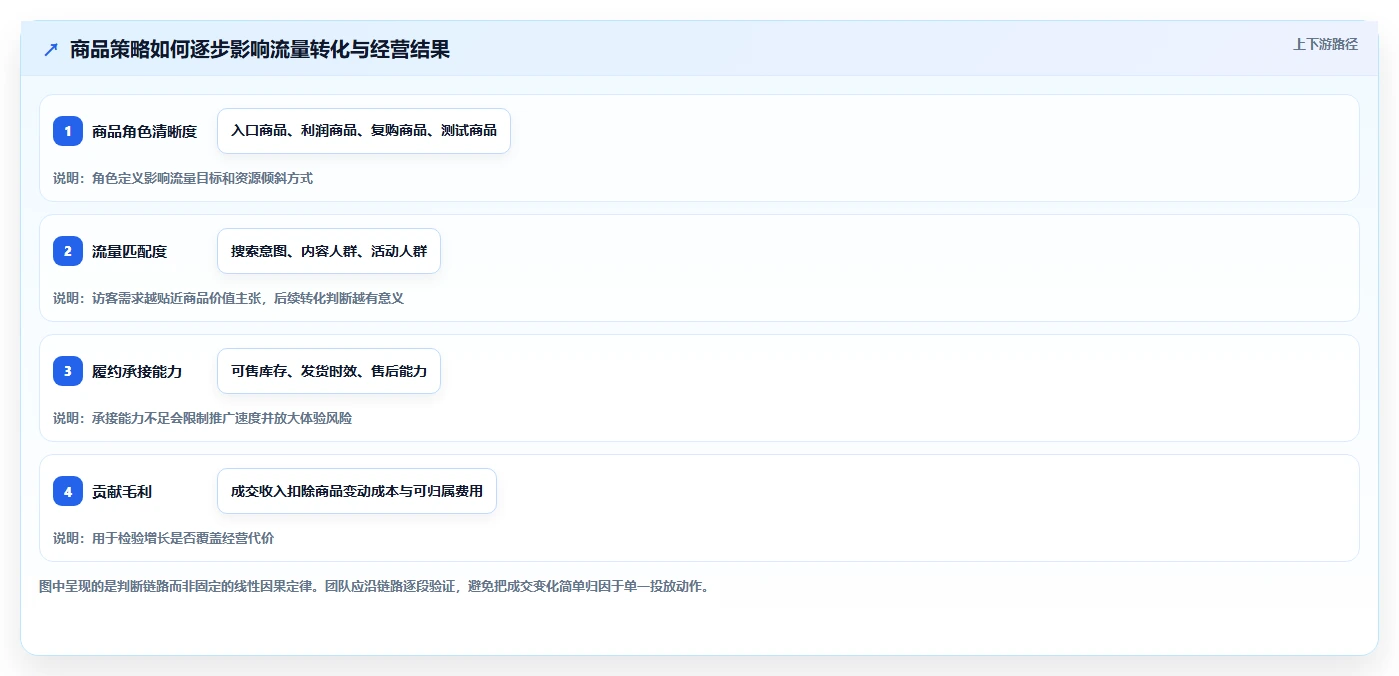The image size is (1399, 676).
Task: Click the number 2 step badge
Action: [68, 251]
